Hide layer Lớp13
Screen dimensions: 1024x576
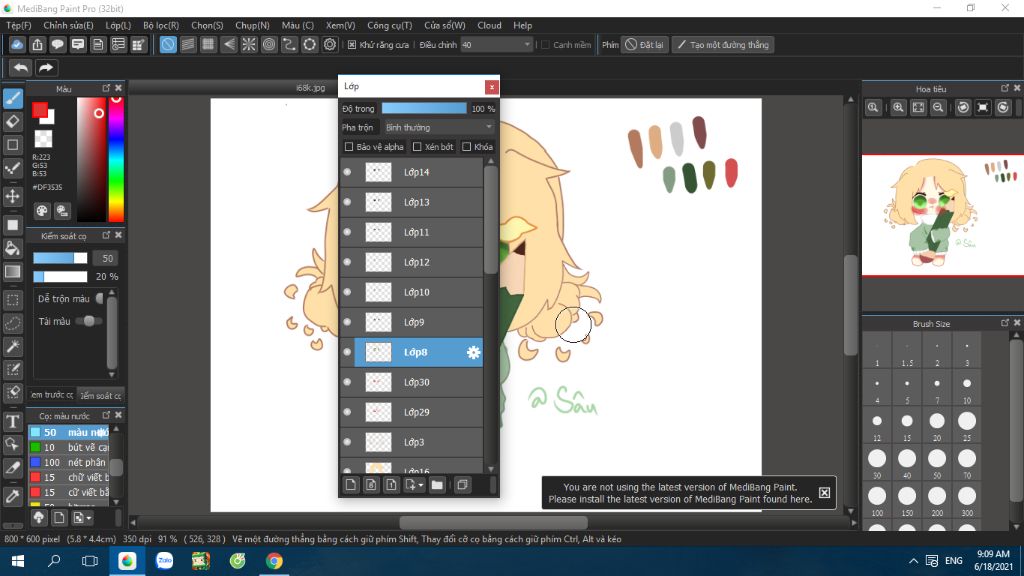[x=347, y=202]
